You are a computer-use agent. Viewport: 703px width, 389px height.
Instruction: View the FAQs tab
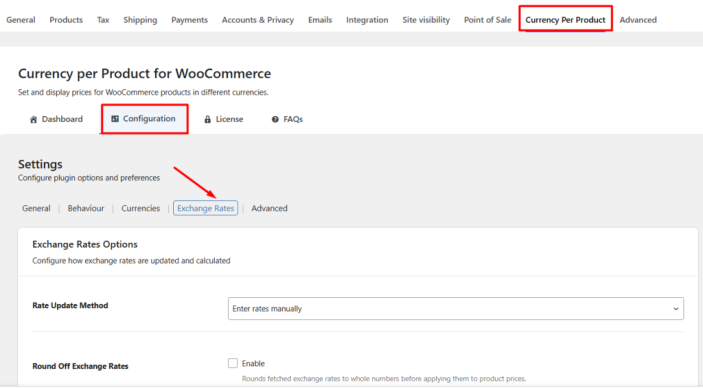pyautogui.click(x=287, y=119)
